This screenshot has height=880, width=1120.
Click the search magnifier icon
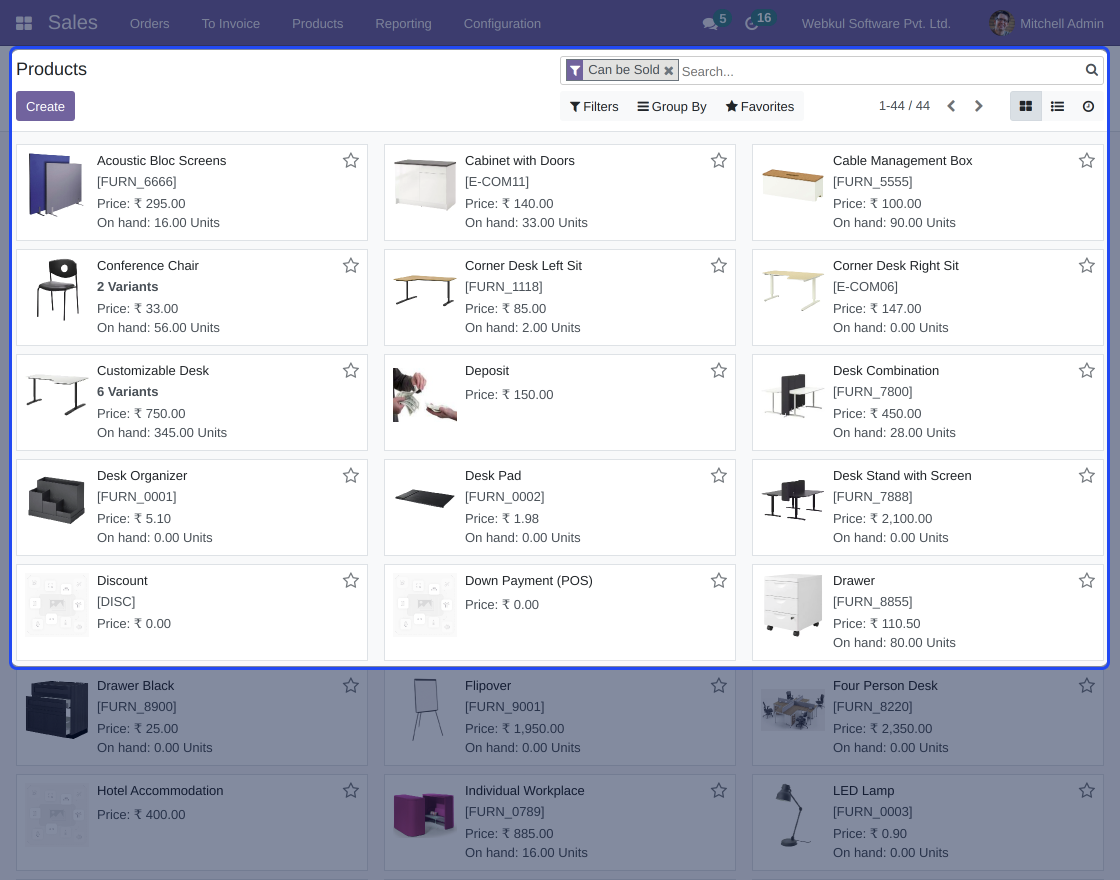1091,70
